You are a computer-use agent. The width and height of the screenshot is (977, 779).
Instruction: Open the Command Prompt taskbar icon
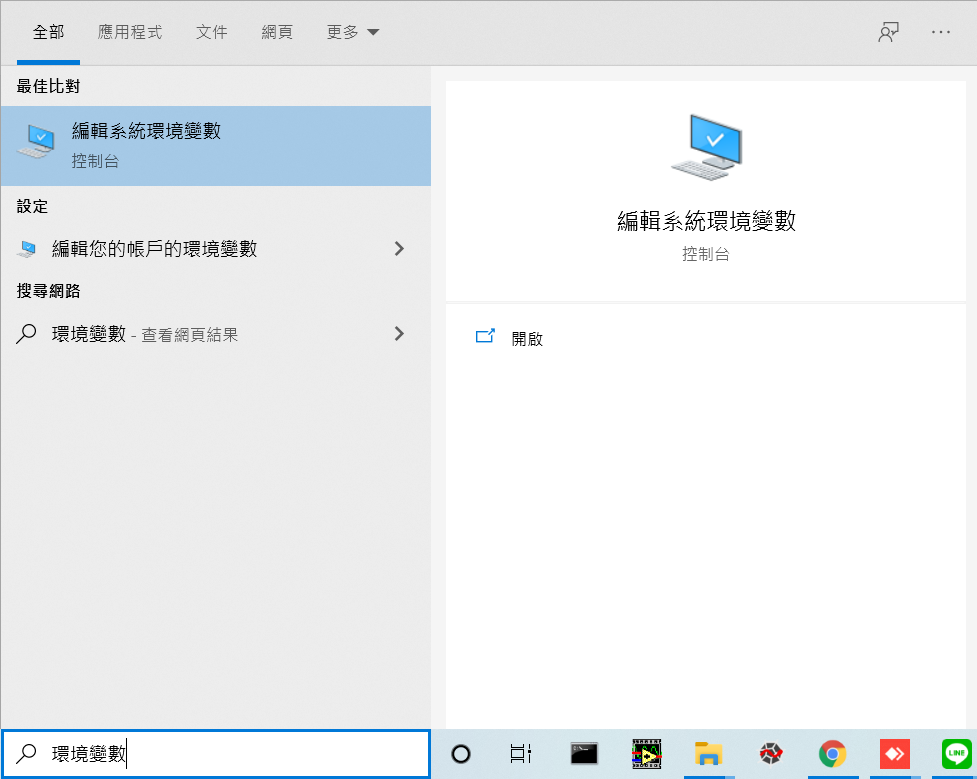[x=584, y=753]
